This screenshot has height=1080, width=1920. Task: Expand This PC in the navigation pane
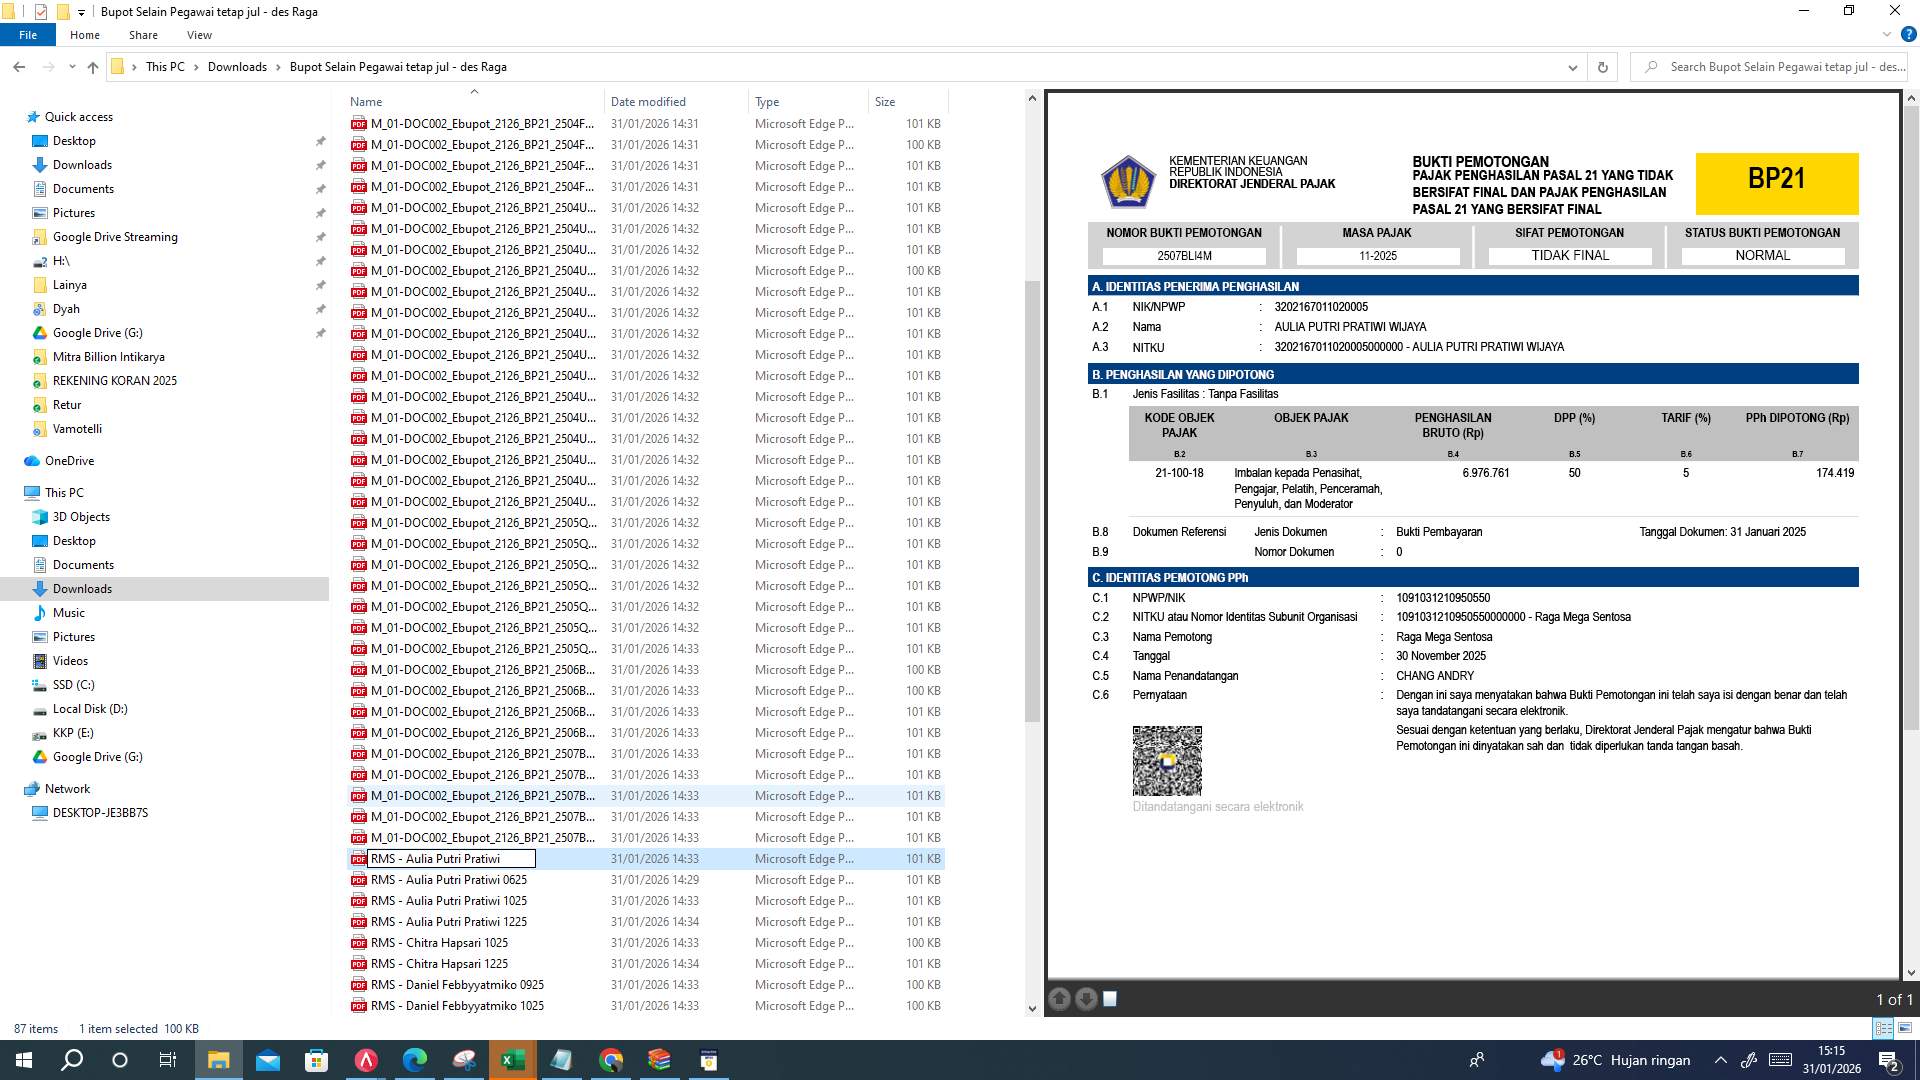click(26, 492)
